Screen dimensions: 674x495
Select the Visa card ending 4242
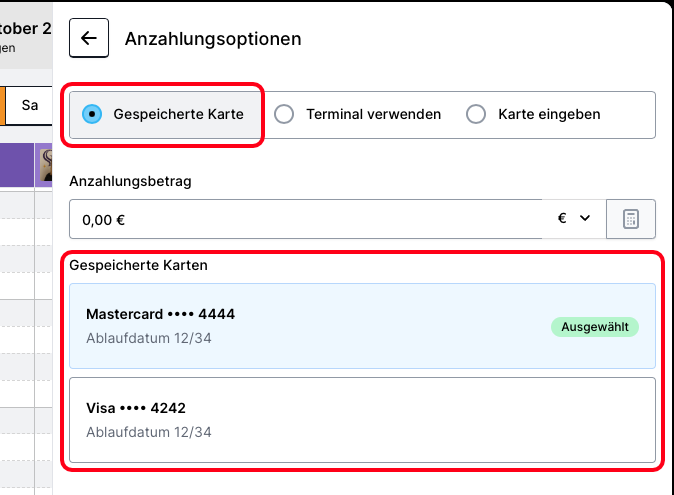click(362, 420)
